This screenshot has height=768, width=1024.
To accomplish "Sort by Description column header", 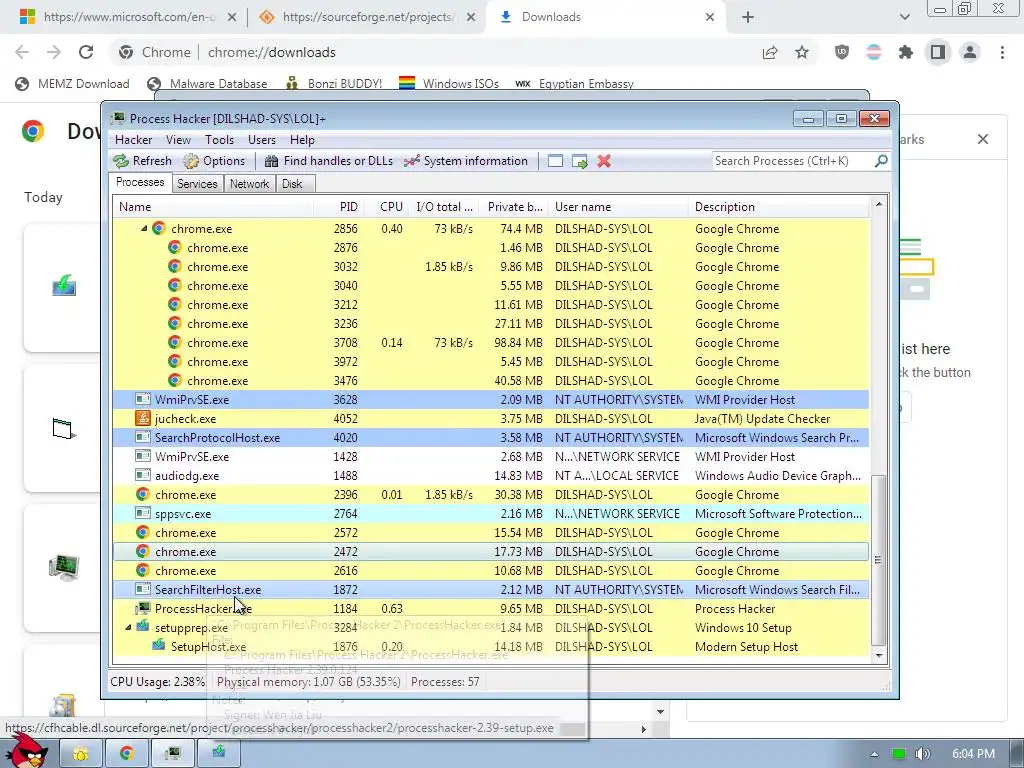I will click(779, 207).
